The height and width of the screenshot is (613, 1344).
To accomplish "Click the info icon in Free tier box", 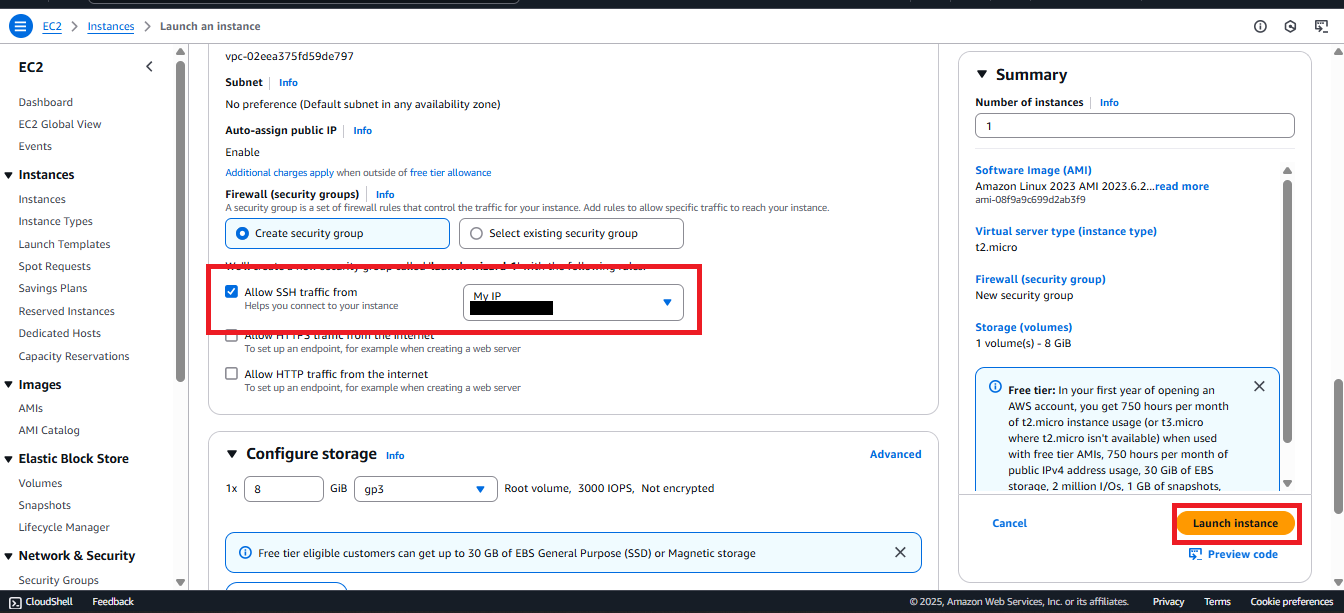I will (x=995, y=387).
